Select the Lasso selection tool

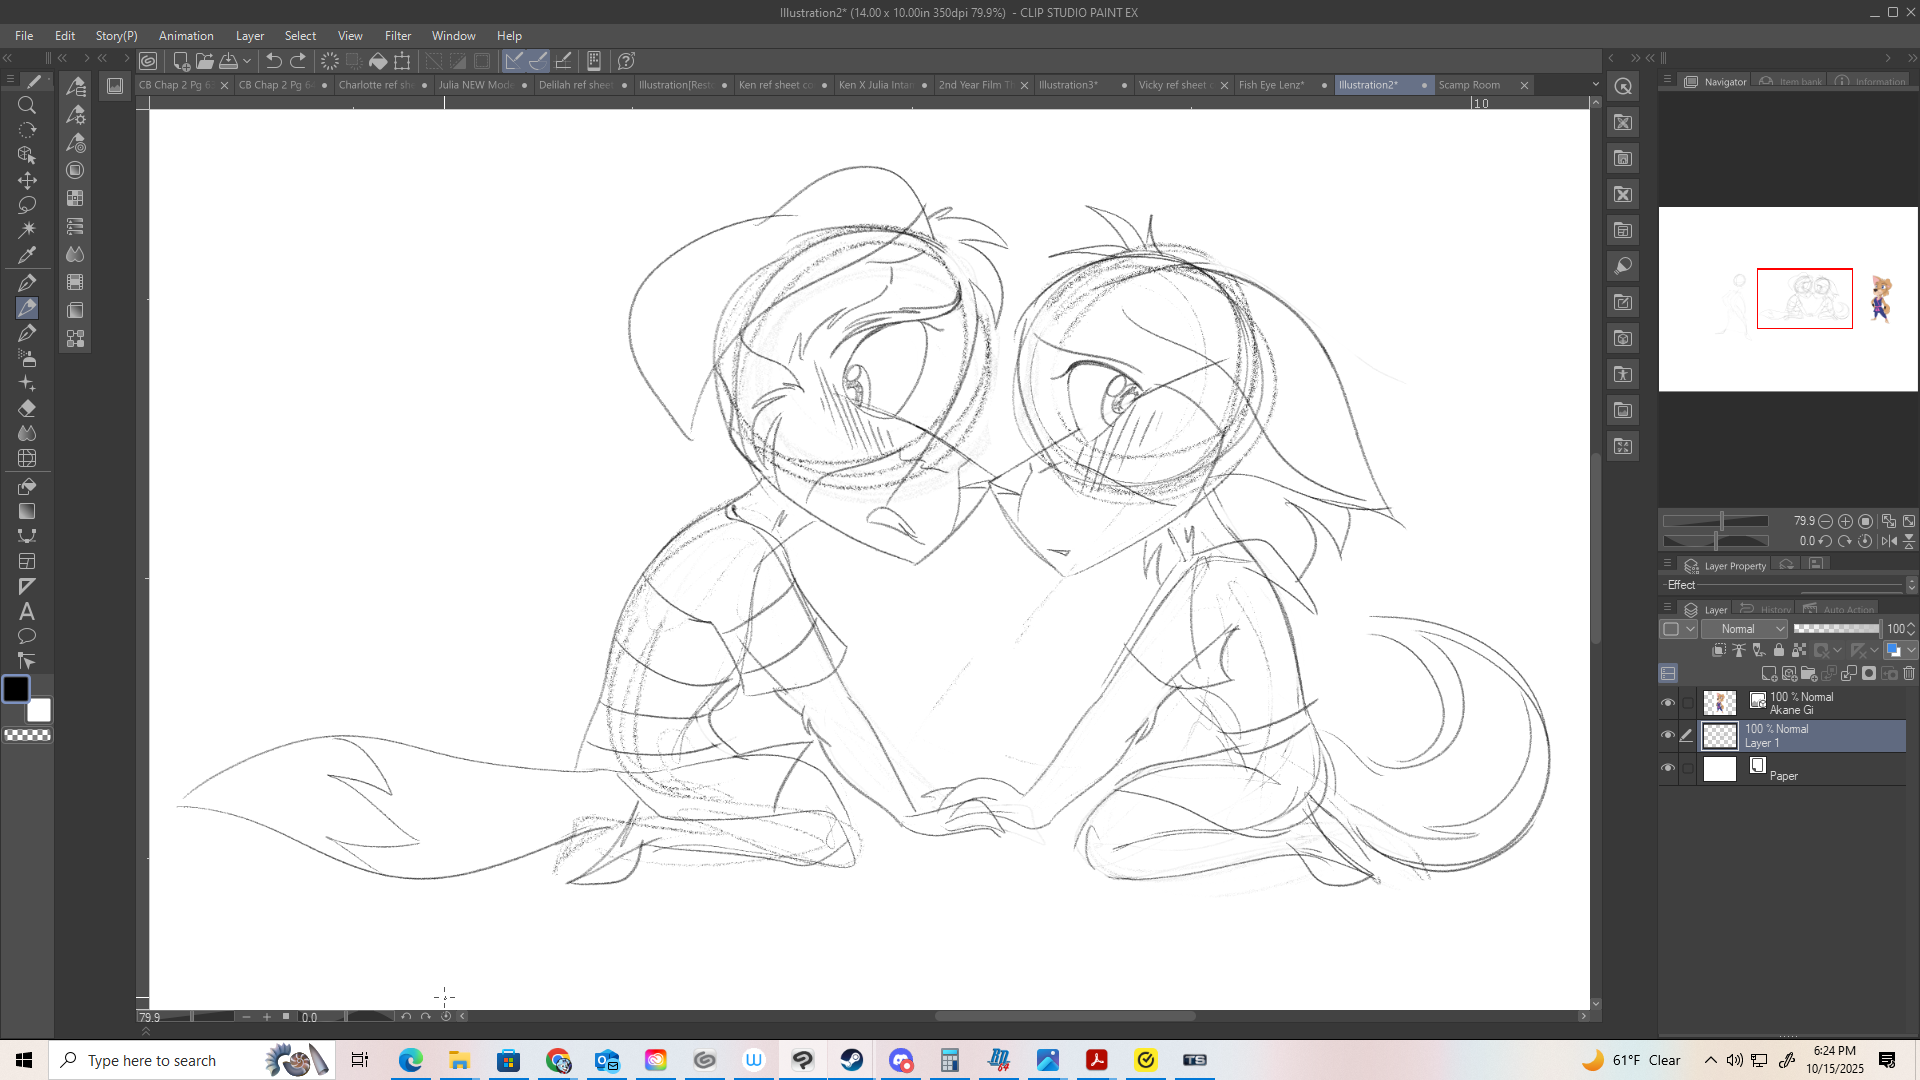tap(27, 205)
